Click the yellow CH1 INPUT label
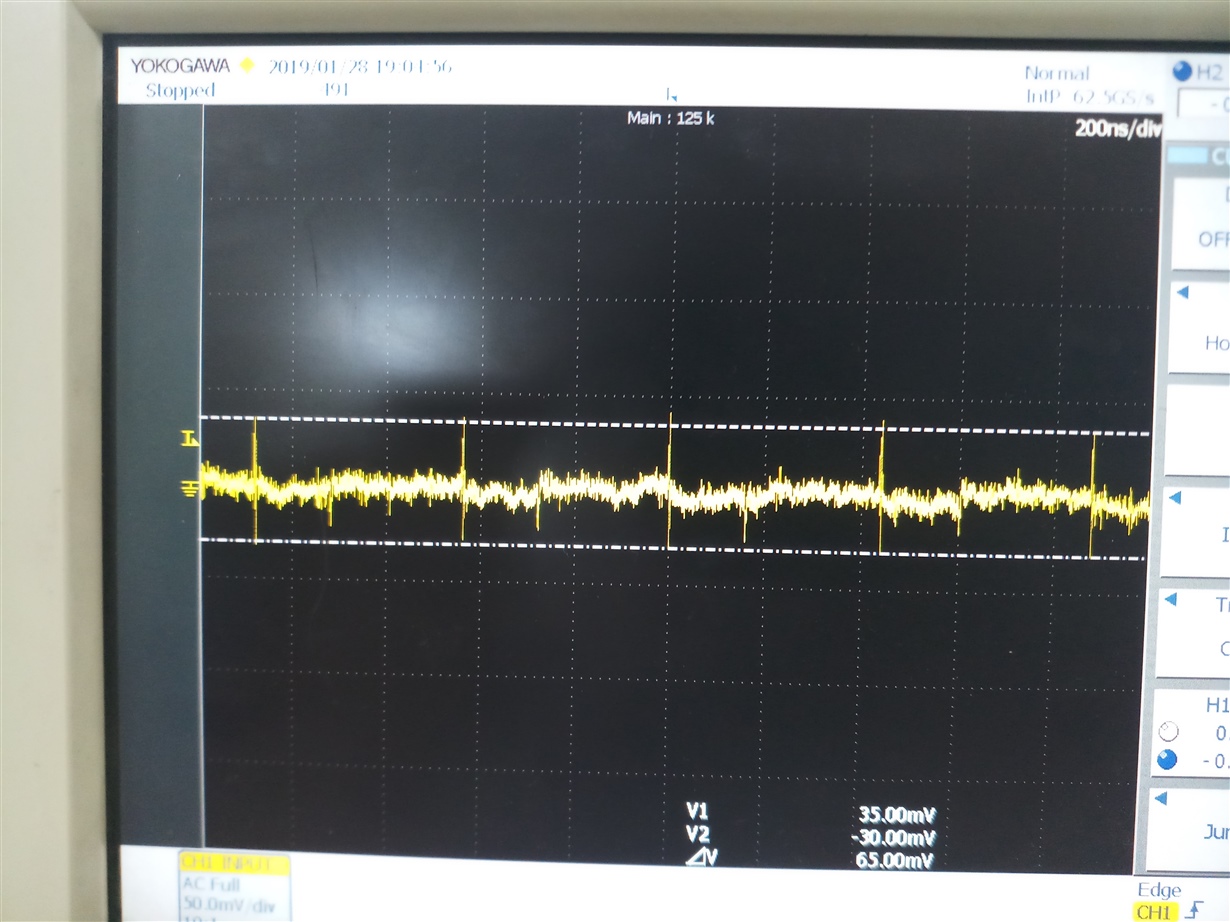1230x922 pixels. pyautogui.click(x=234, y=862)
